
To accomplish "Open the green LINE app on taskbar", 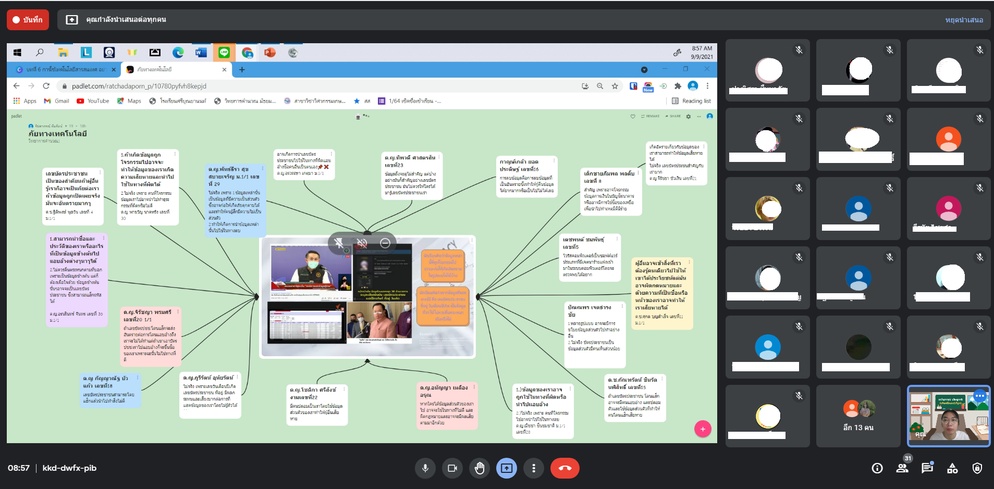I will [224, 53].
